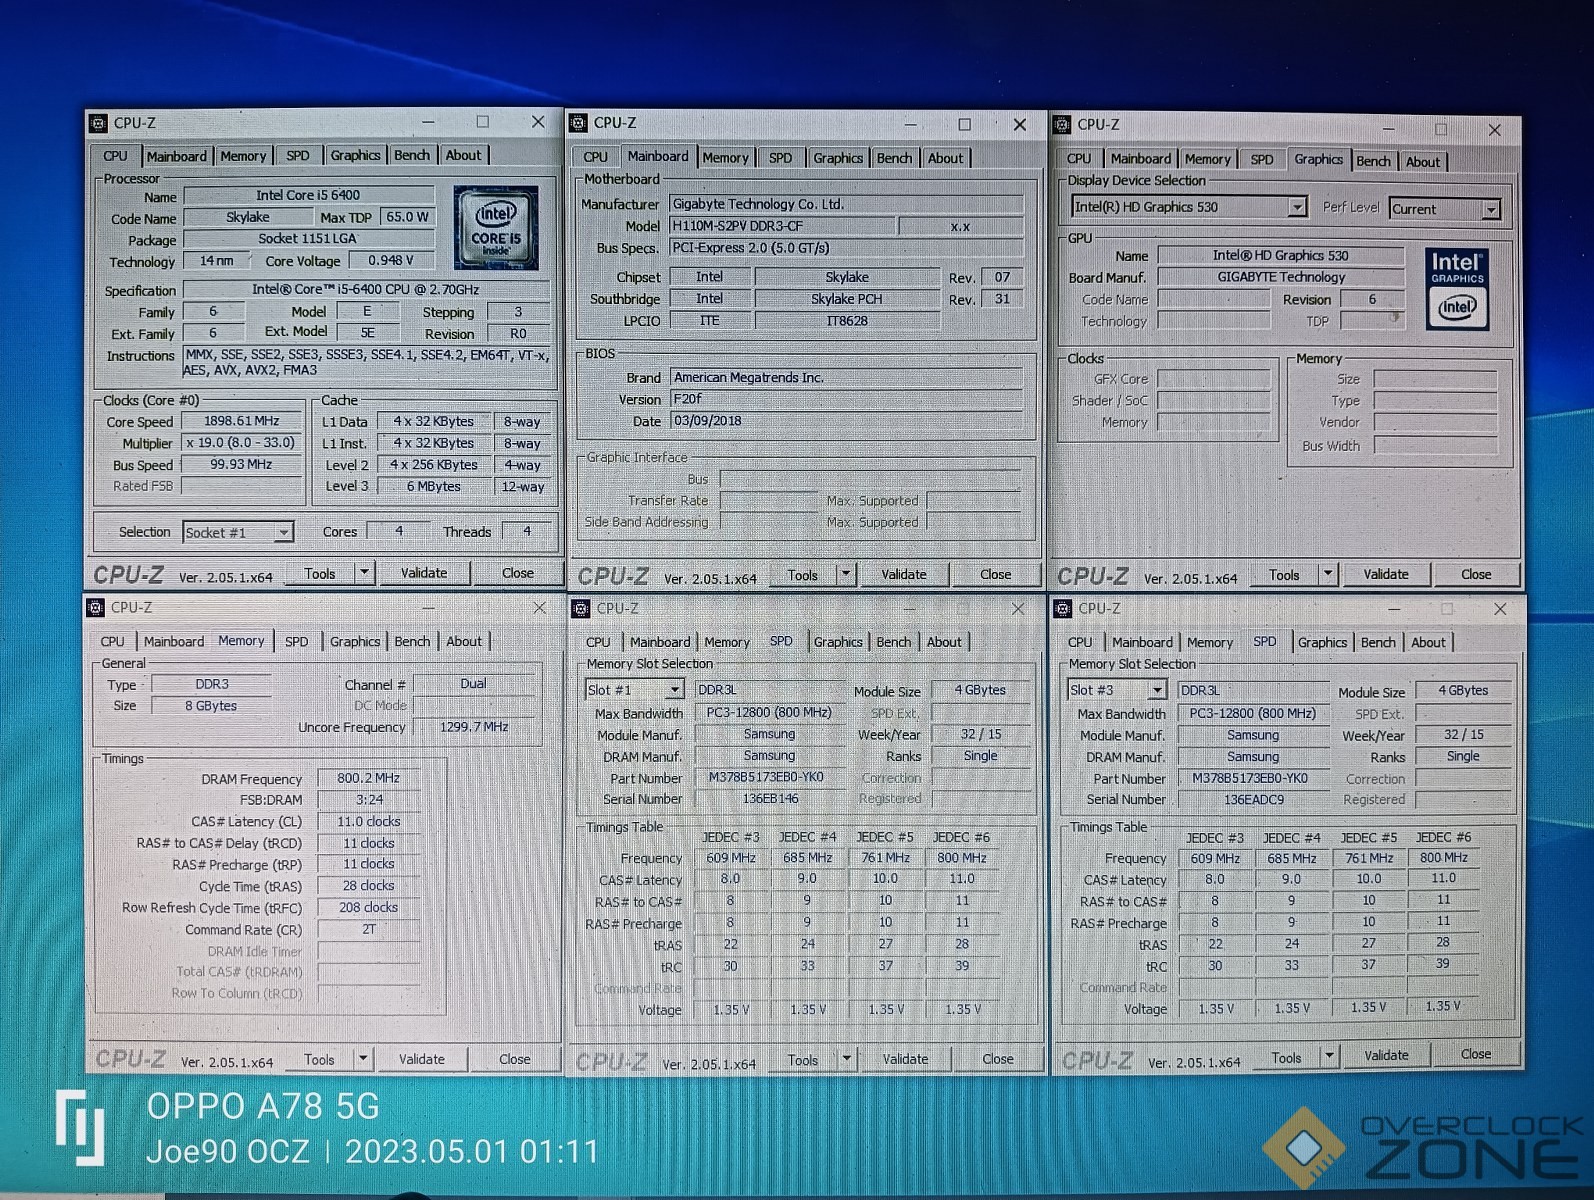Click the BIOS version F20f field

(846, 399)
